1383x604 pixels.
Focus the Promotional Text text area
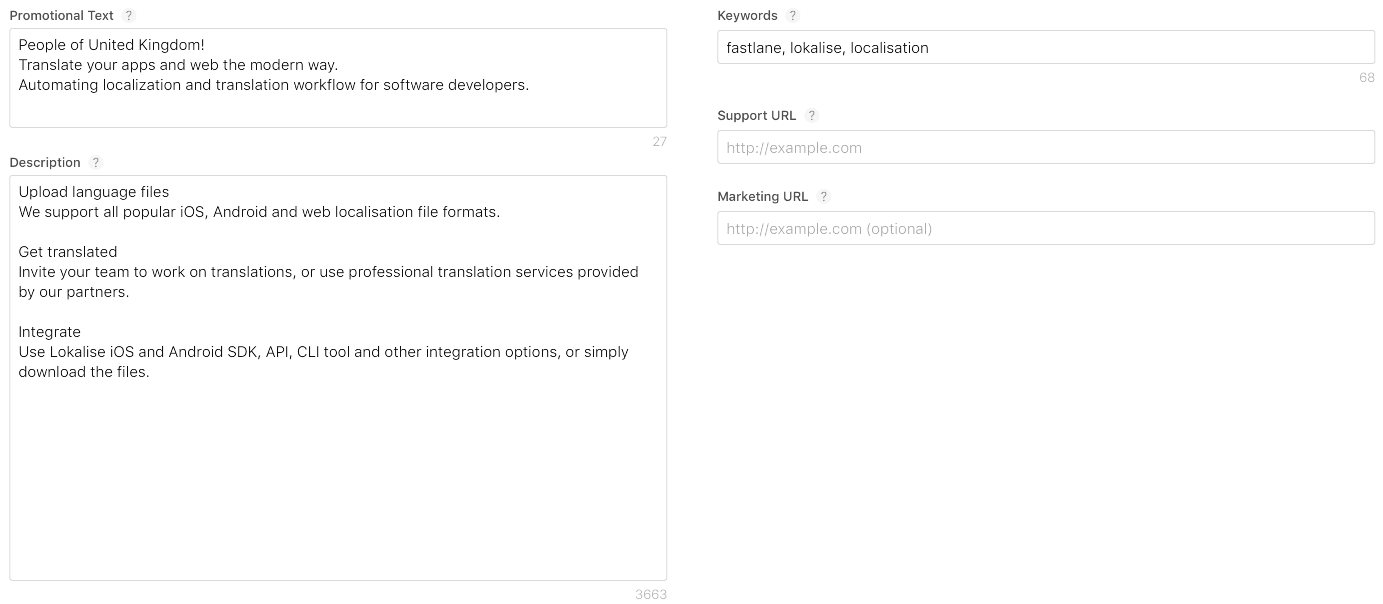point(338,105)
